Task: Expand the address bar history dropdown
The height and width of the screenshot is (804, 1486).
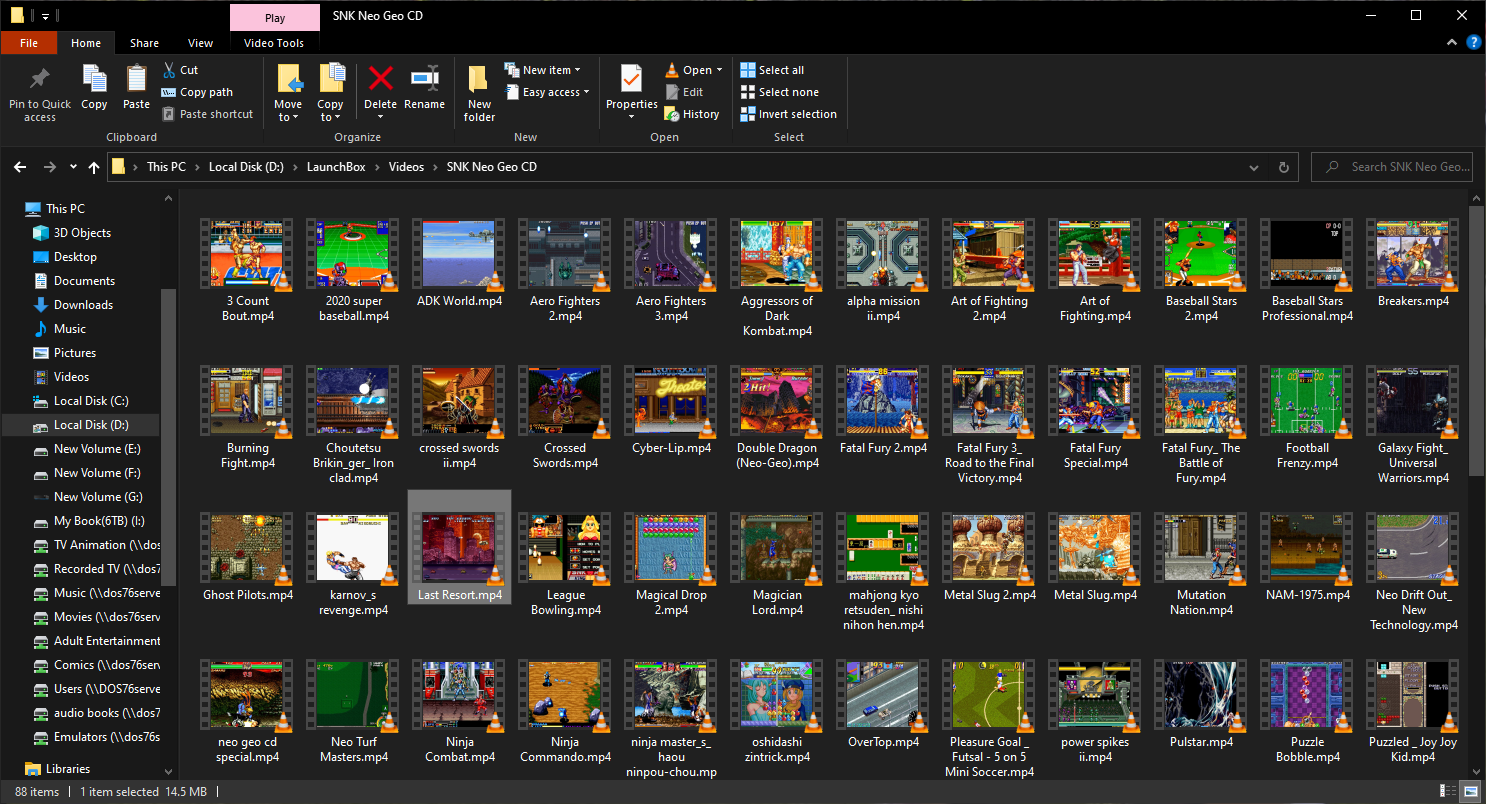Action: point(1255,167)
